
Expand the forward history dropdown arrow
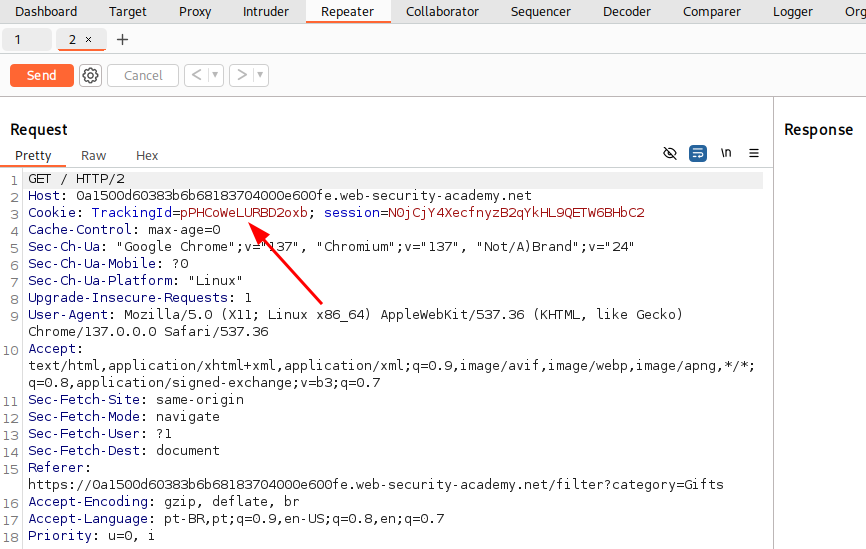coord(260,75)
